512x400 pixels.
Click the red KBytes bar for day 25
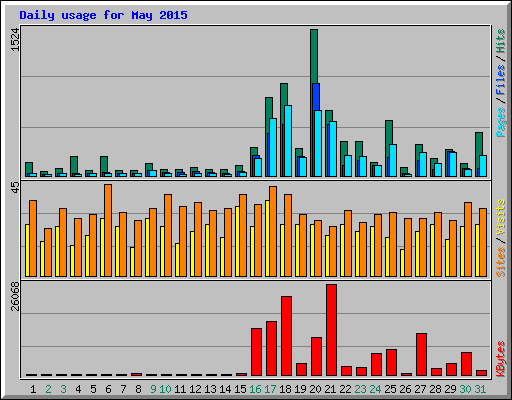pos(391,363)
